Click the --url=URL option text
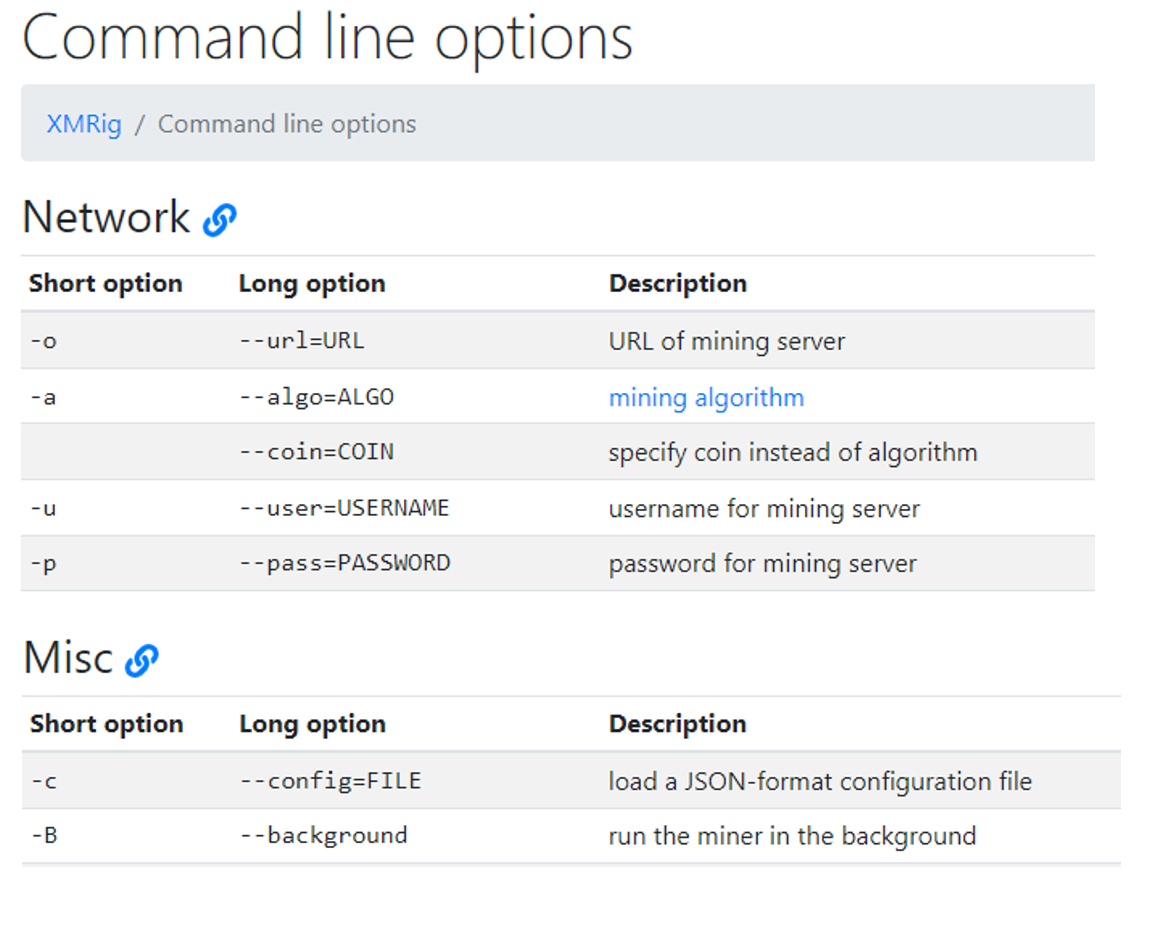The width and height of the screenshot is (1151, 925). click(x=302, y=341)
